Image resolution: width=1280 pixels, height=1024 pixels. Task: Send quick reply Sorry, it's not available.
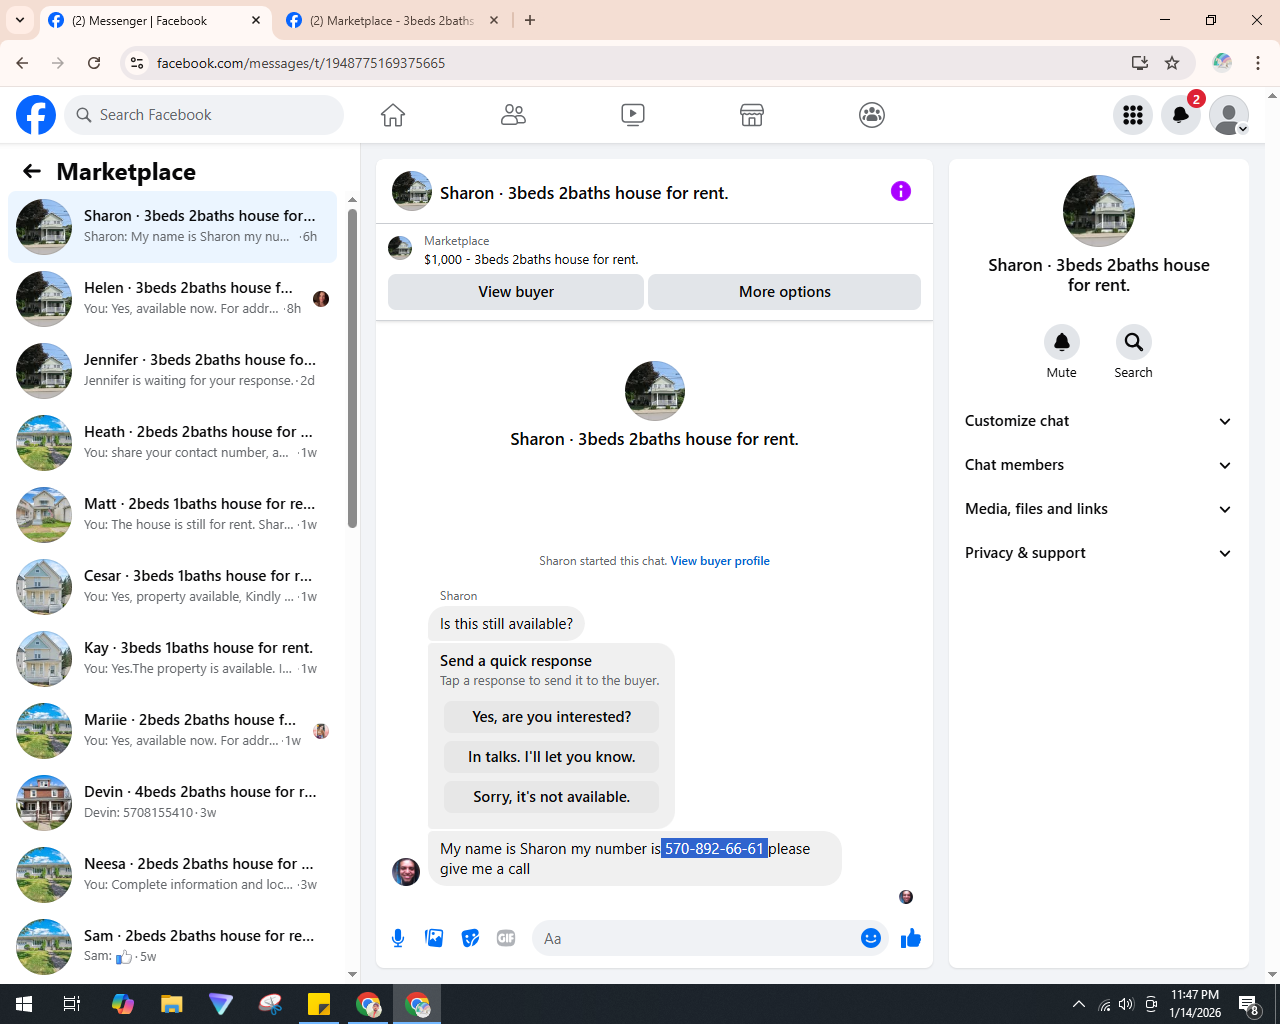(552, 797)
